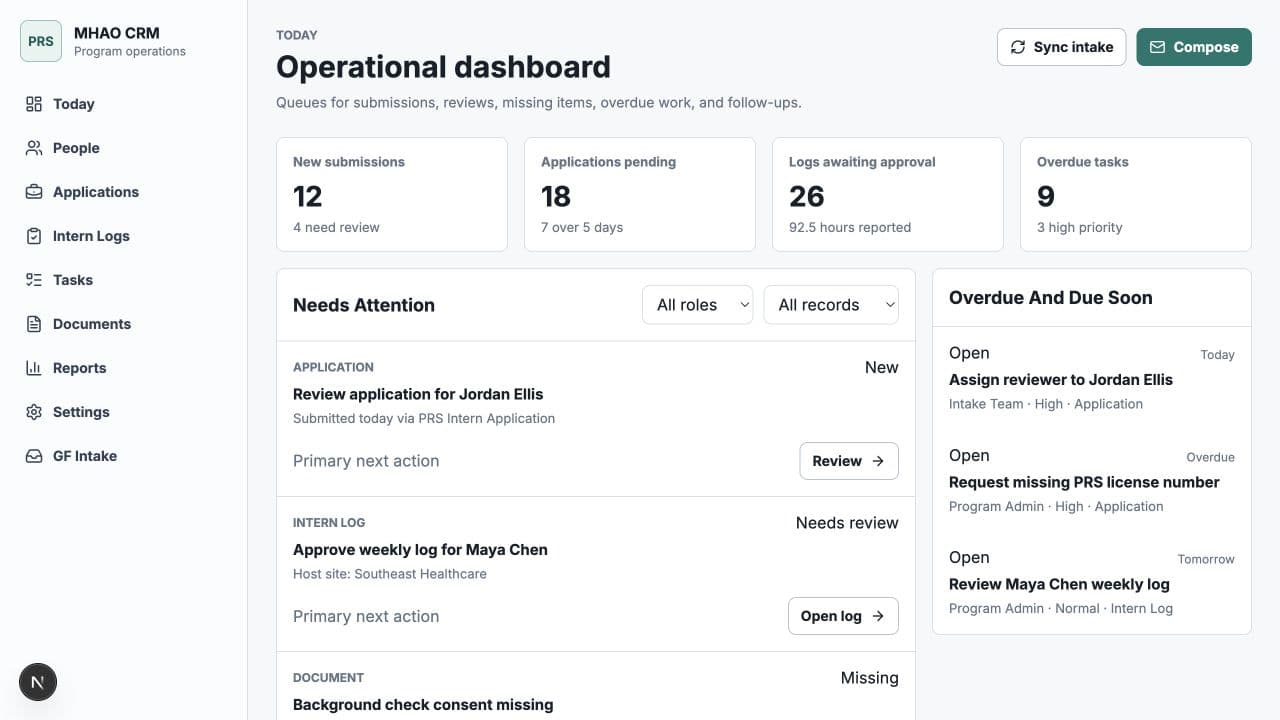Click "Submitted today via PRS Intern Application"
The width and height of the screenshot is (1280, 720).
pyautogui.click(x=424, y=418)
